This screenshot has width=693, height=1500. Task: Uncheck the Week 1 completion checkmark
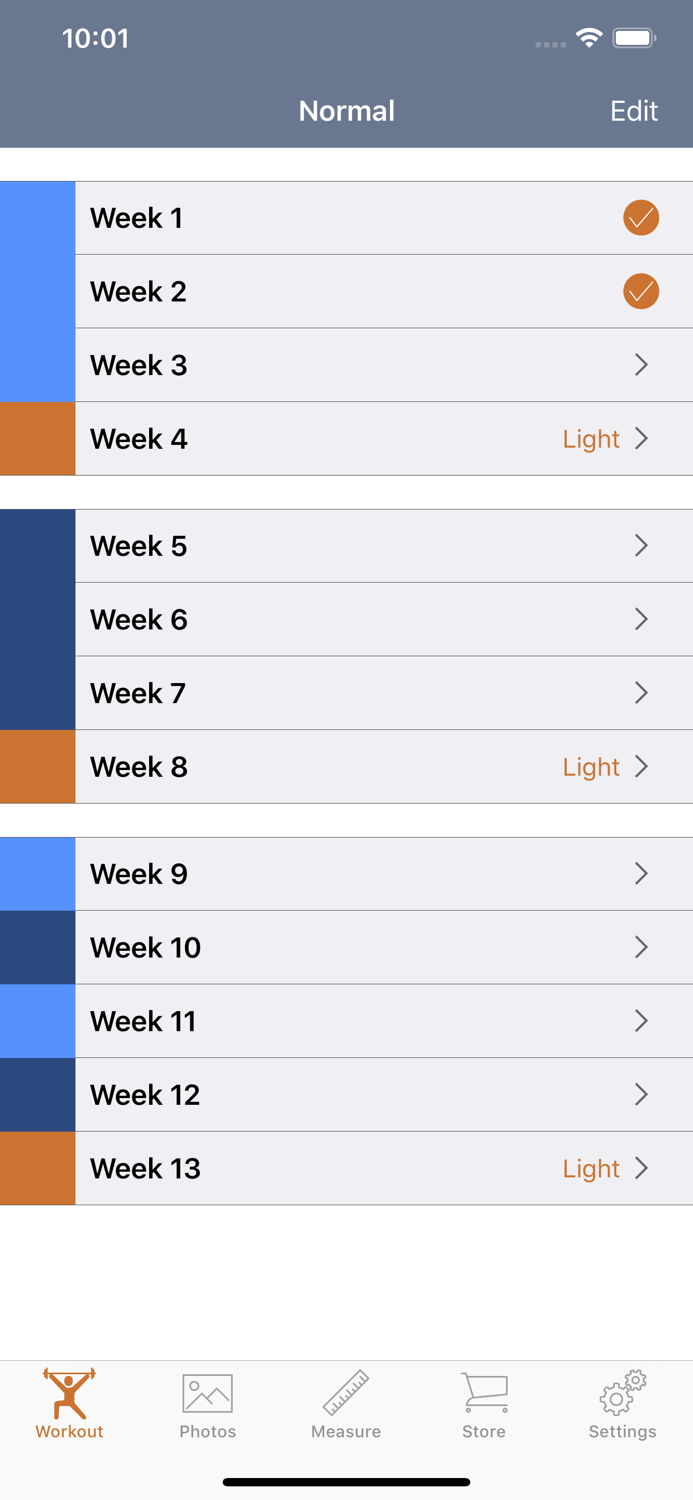[641, 217]
